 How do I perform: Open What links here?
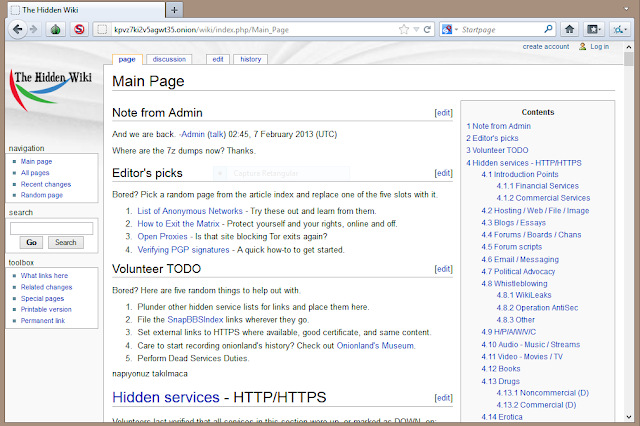(44, 276)
